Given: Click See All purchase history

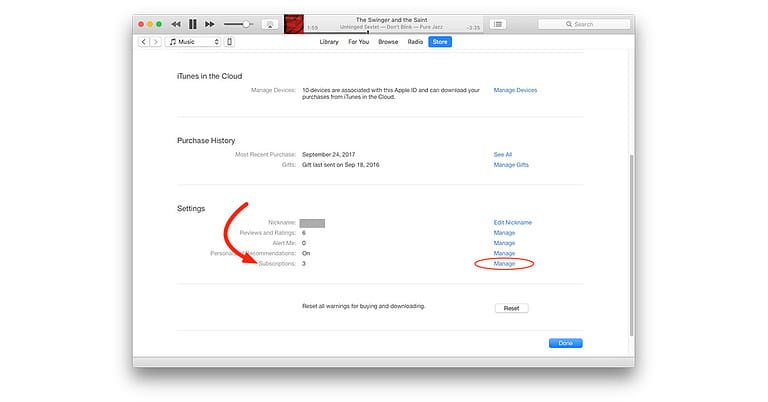Looking at the screenshot, I should point(503,154).
